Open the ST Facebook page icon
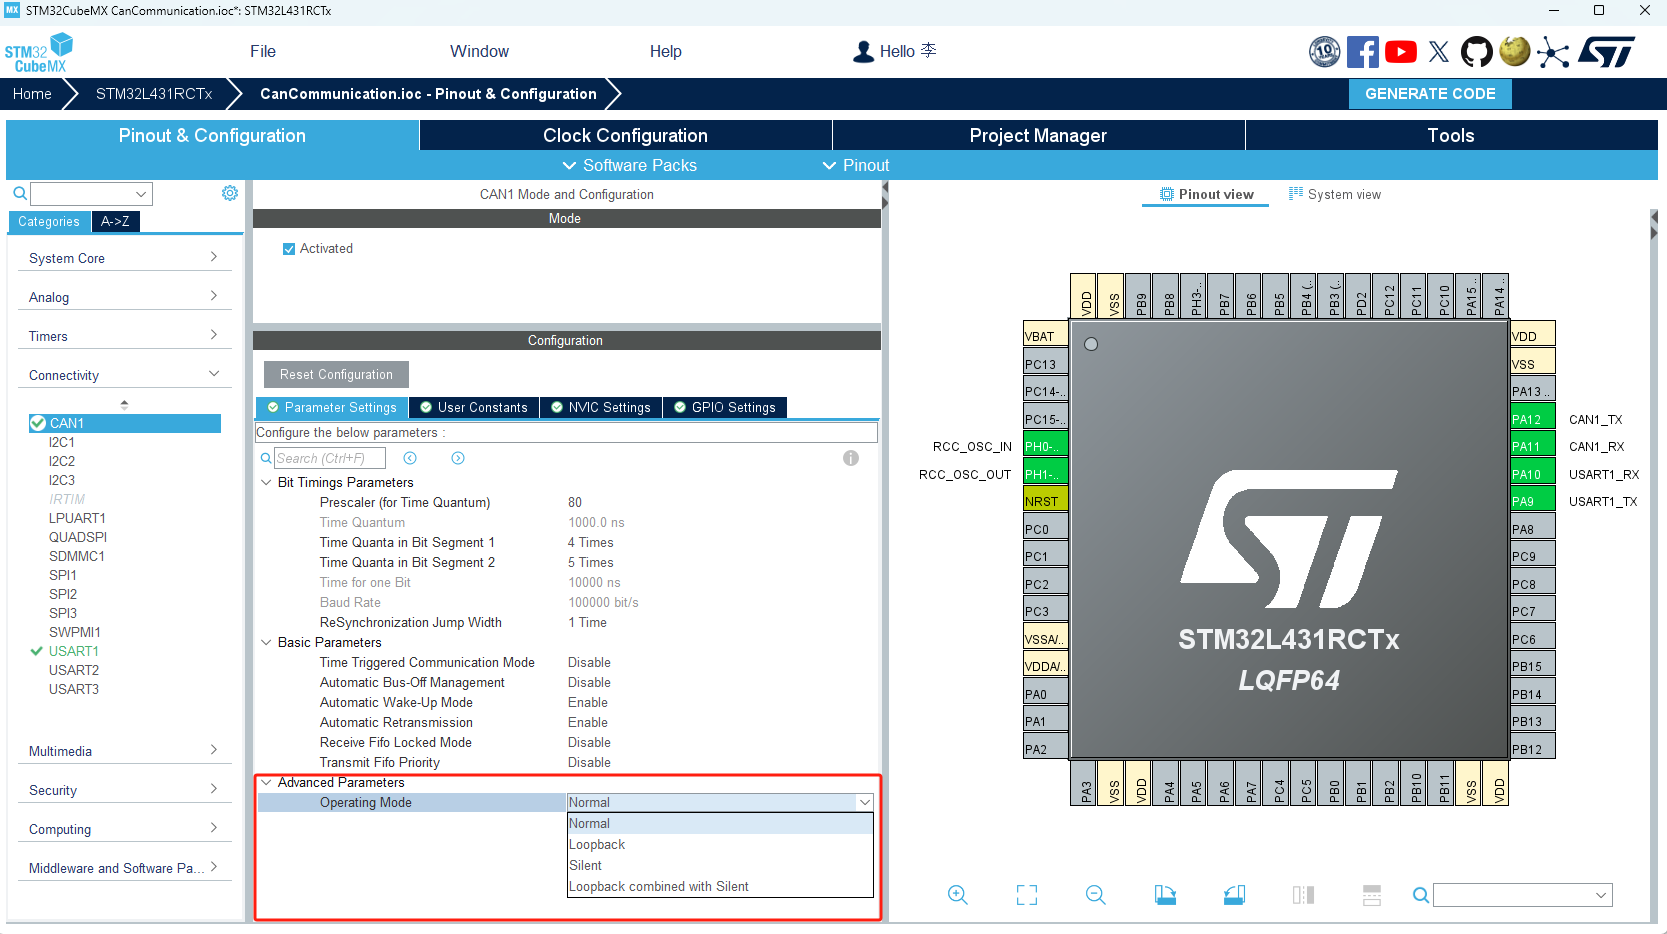This screenshot has width=1667, height=934. pos(1362,52)
